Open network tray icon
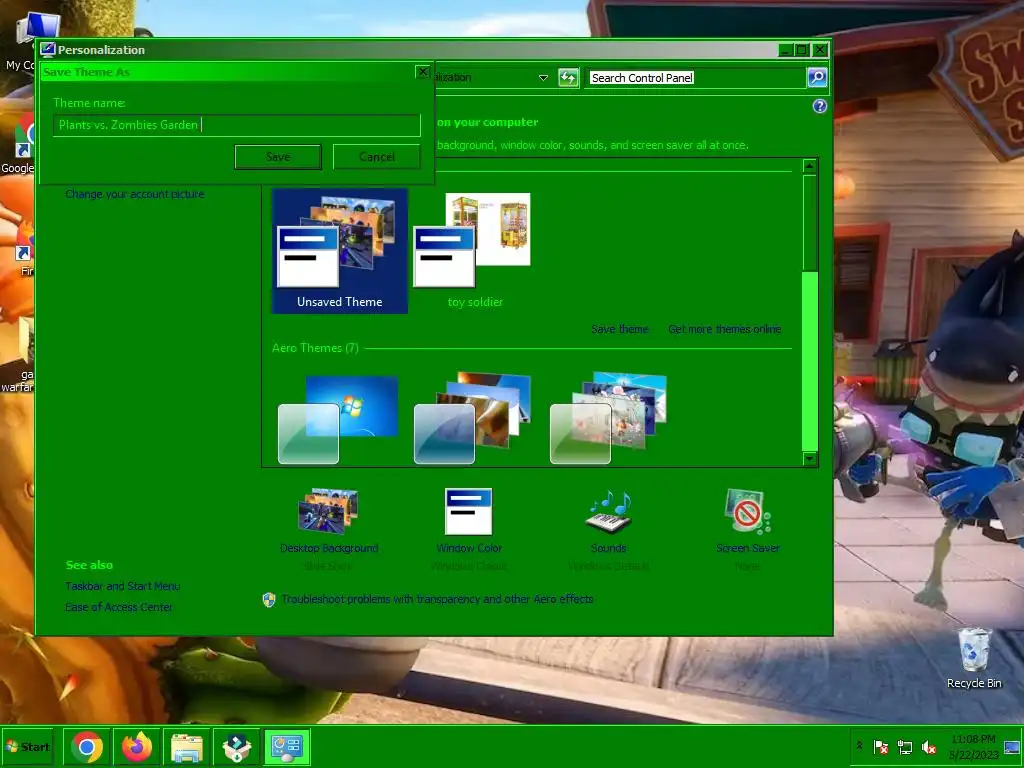Image resolution: width=1024 pixels, height=768 pixels. 904,746
